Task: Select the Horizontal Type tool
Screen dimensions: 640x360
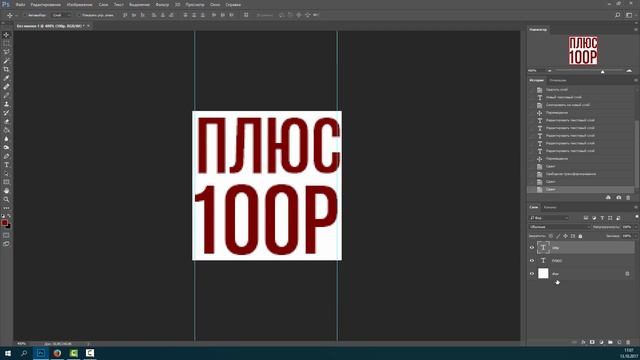Action: (6, 165)
